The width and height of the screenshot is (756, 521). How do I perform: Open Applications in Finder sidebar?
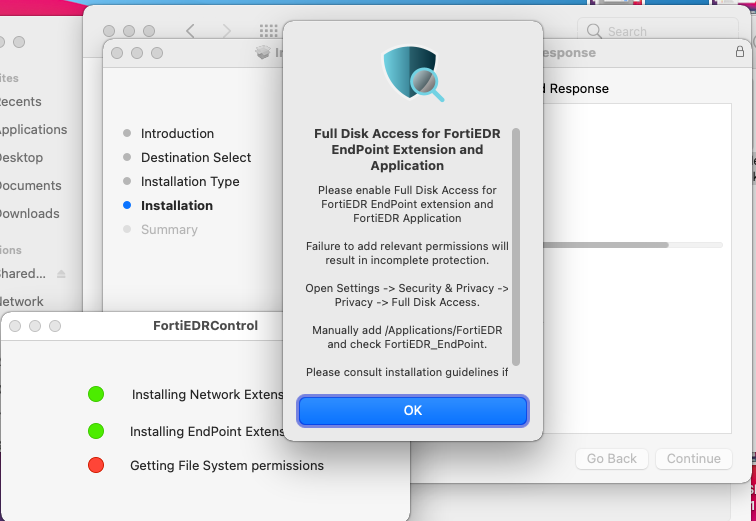[32, 129]
